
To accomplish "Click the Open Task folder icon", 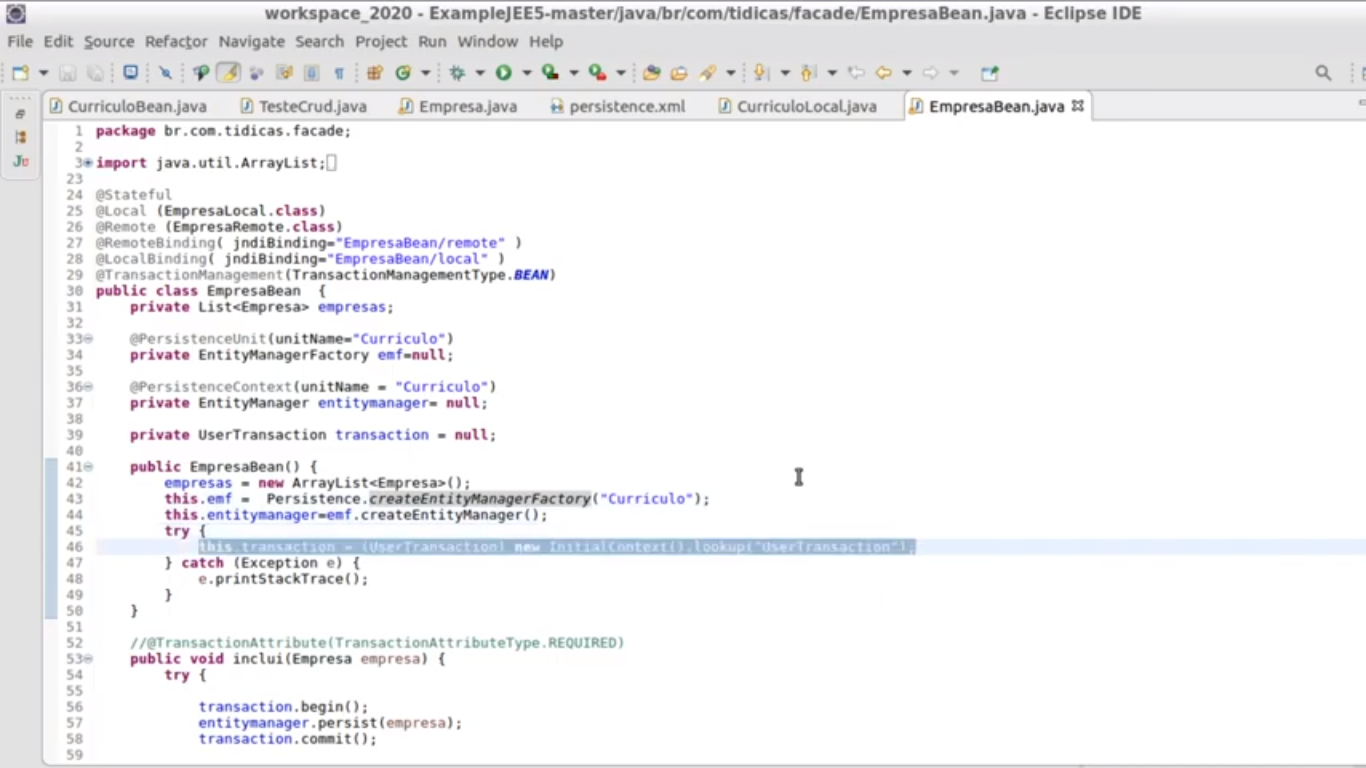I will pos(679,73).
